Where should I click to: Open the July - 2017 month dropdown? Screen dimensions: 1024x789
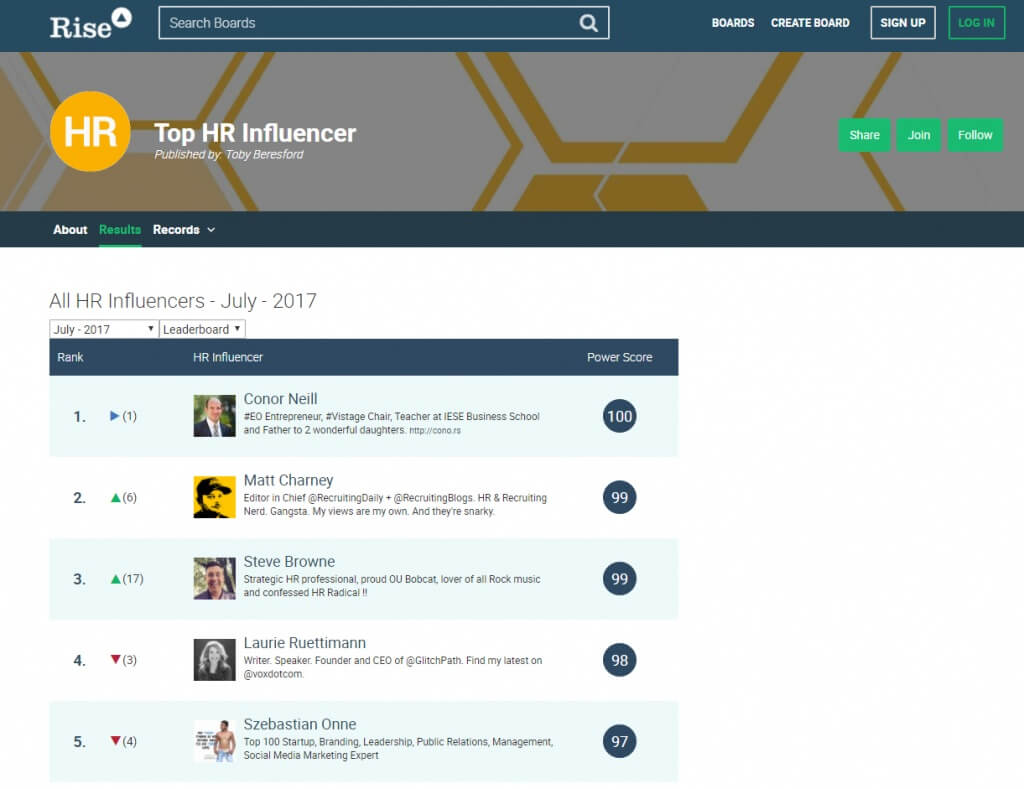point(104,328)
